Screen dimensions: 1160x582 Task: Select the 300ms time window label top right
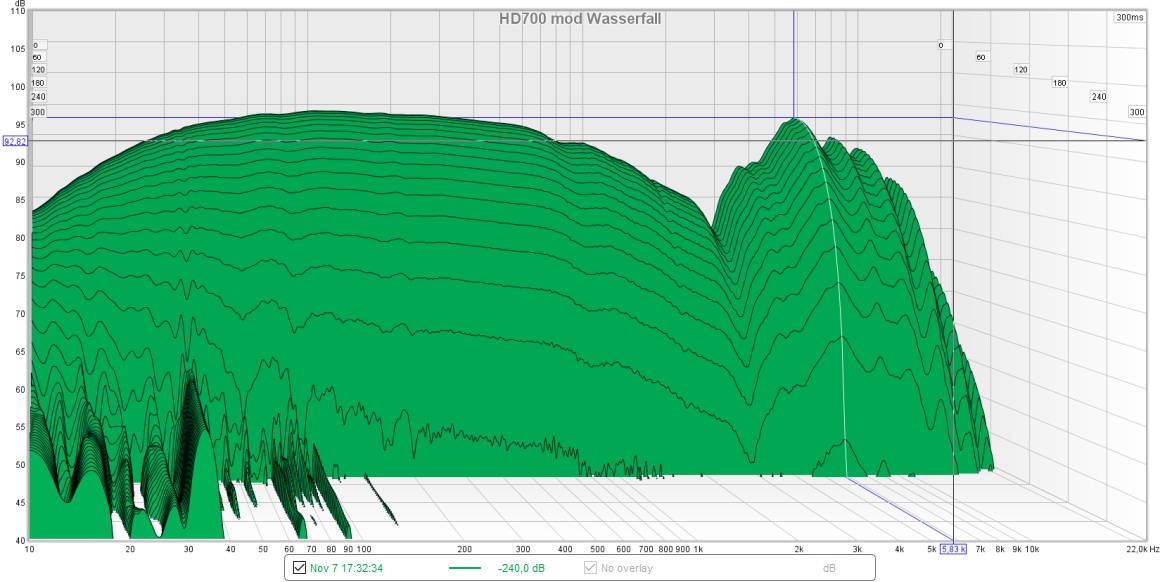coord(1130,16)
